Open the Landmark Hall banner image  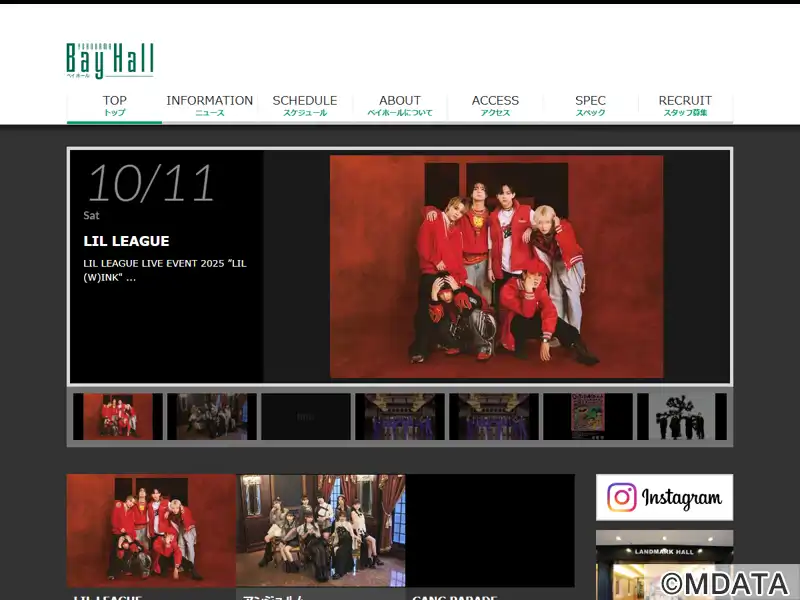(x=664, y=565)
